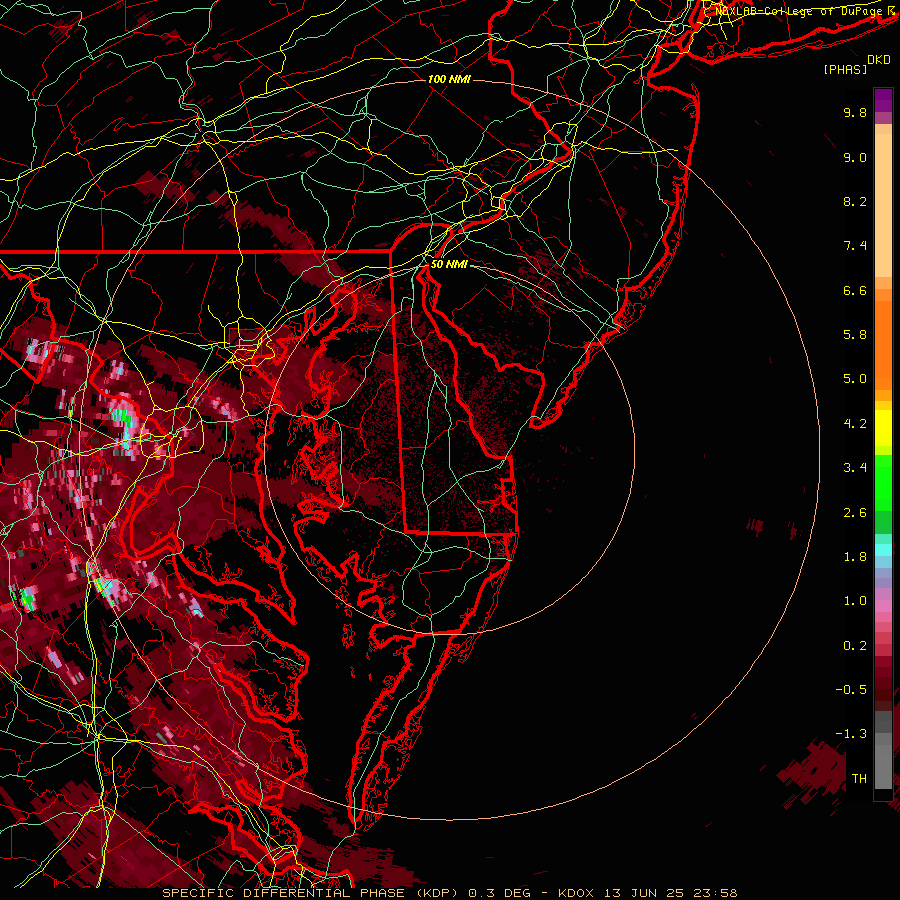Pick the cyan band of the color bar
The image size is (900, 900).
(x=883, y=550)
